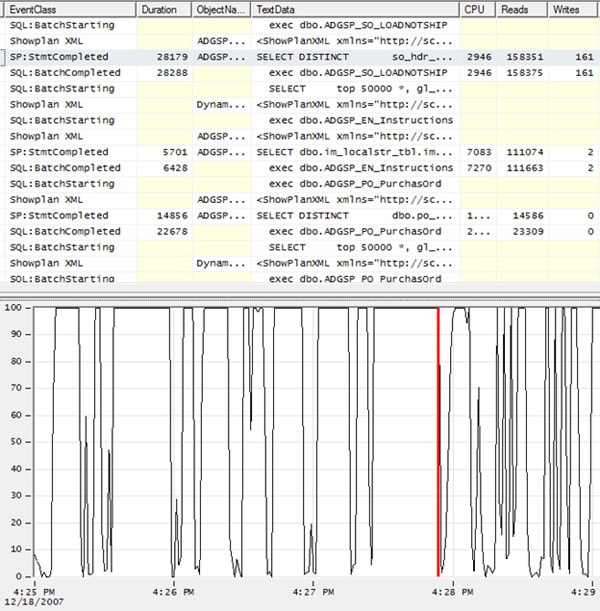Click the 4:28 PM label on the time axis
This screenshot has height=611, width=600.
452,592
